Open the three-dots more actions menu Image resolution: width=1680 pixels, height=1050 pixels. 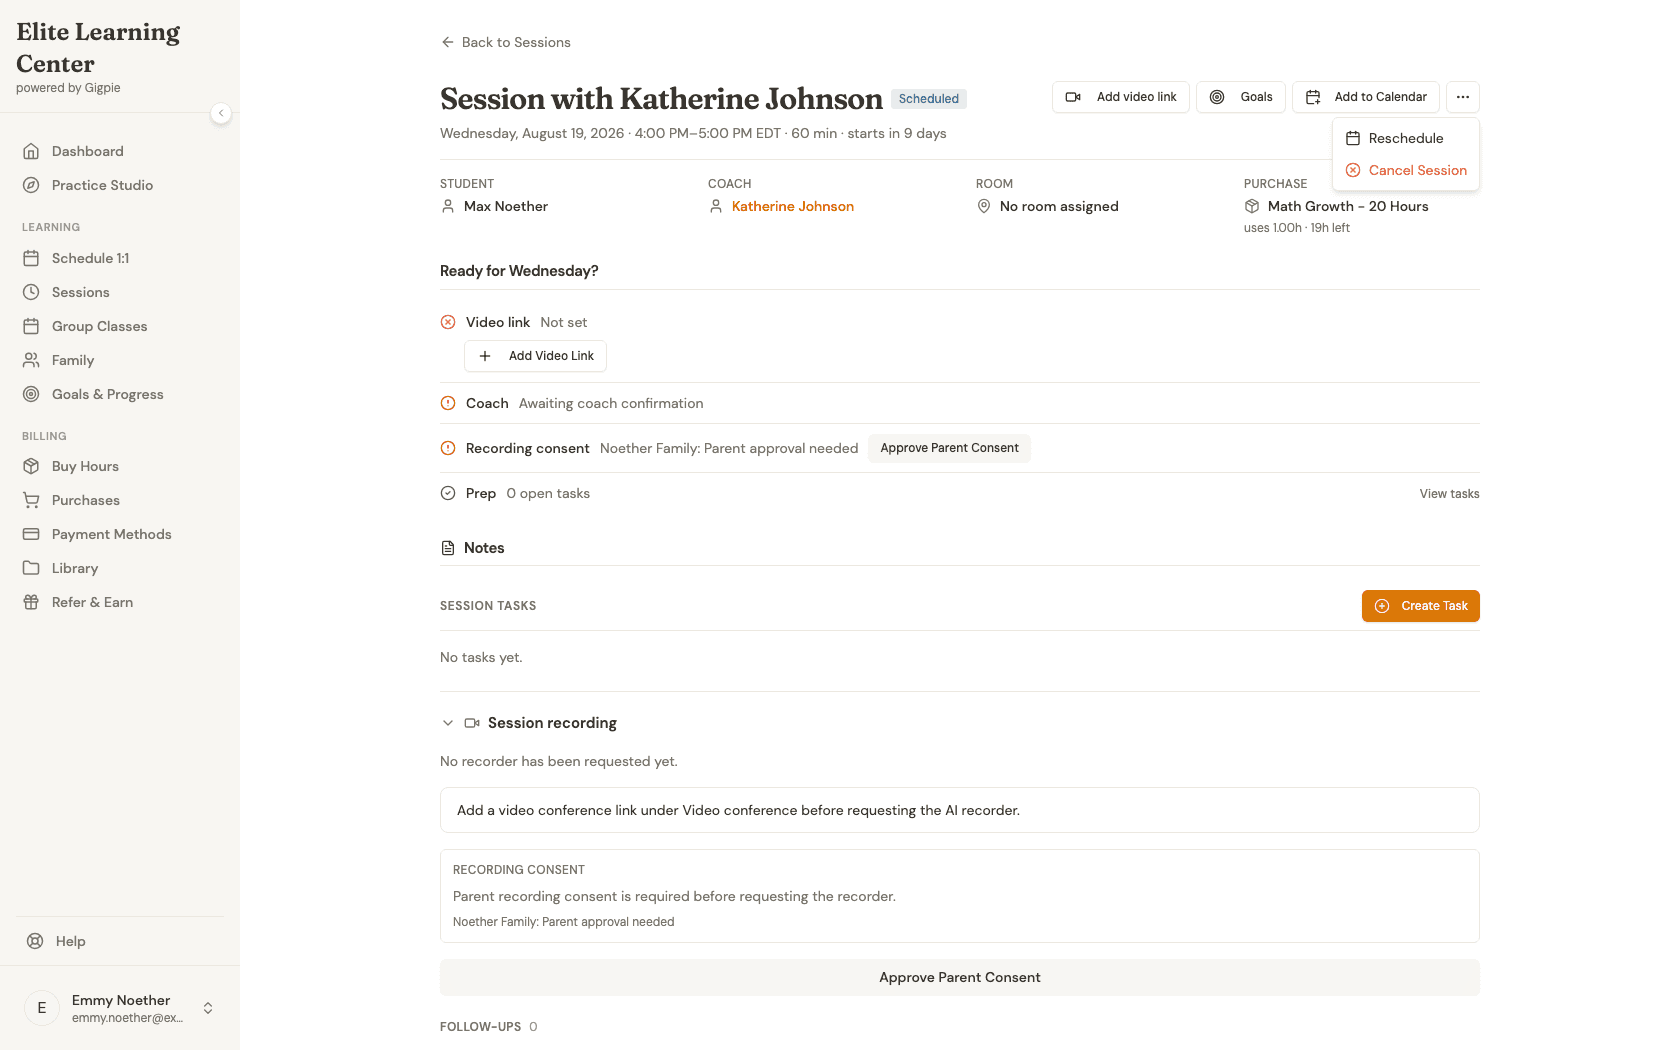coord(1463,97)
